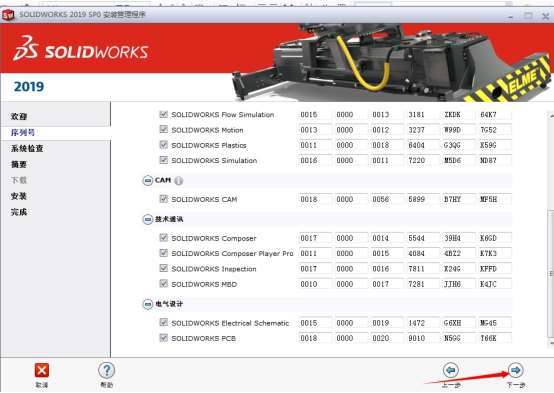Screen dimensions: 554x393
Task: Uncheck SOLIDWORKS Composer Player Pro
Action: [163, 253]
